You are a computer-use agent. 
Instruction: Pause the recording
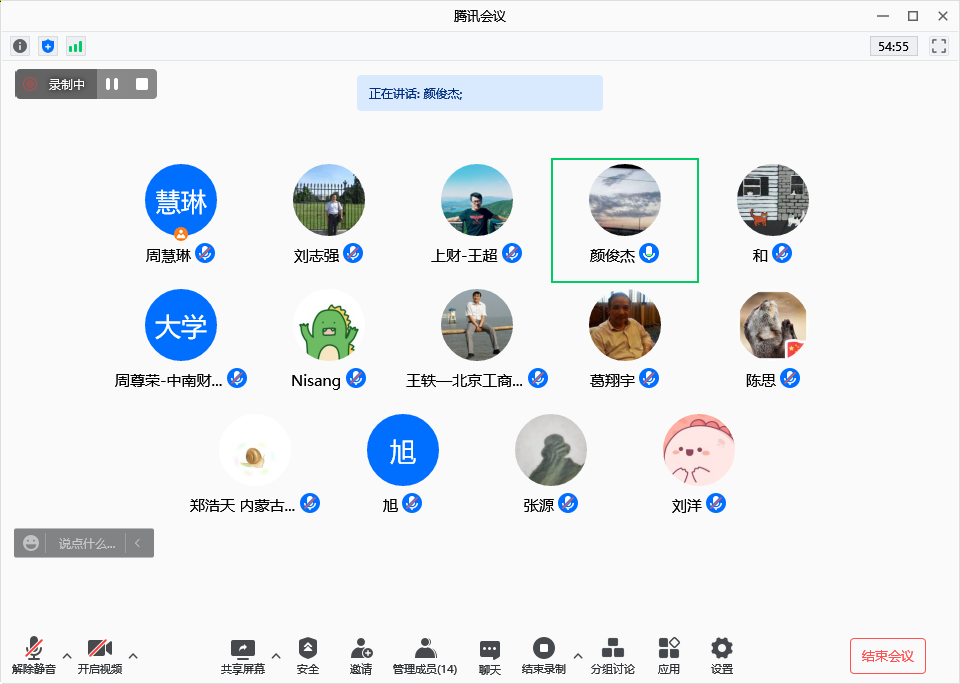[x=112, y=84]
